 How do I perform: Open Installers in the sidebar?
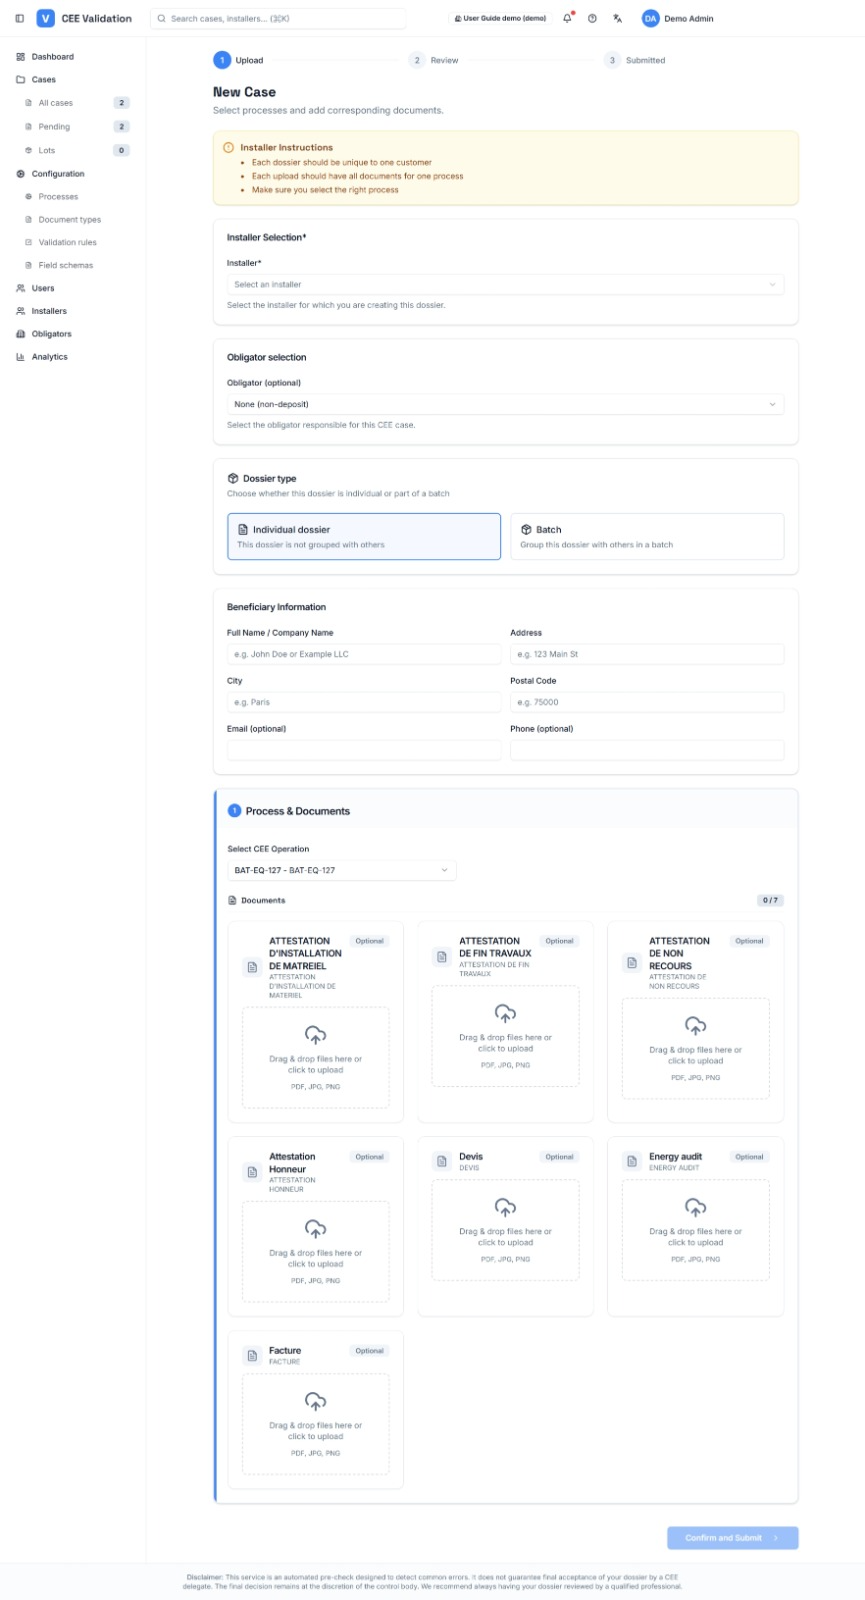49,311
